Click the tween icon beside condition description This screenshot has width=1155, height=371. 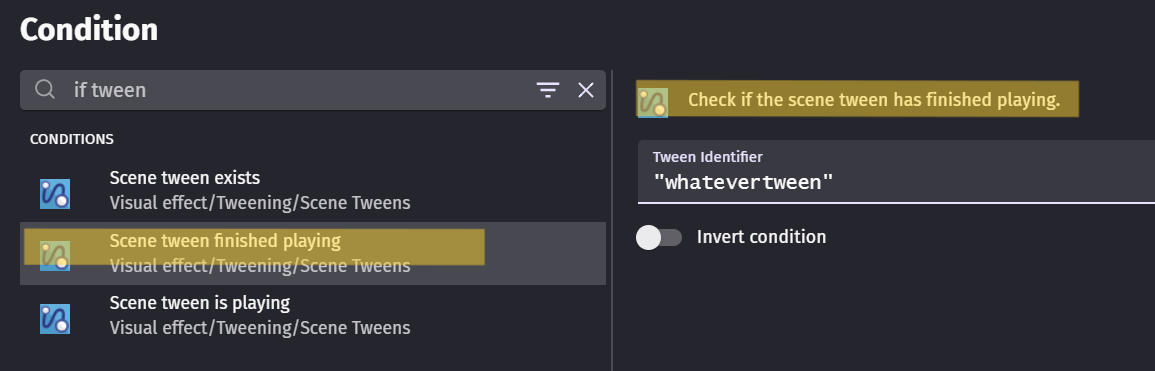(x=653, y=102)
